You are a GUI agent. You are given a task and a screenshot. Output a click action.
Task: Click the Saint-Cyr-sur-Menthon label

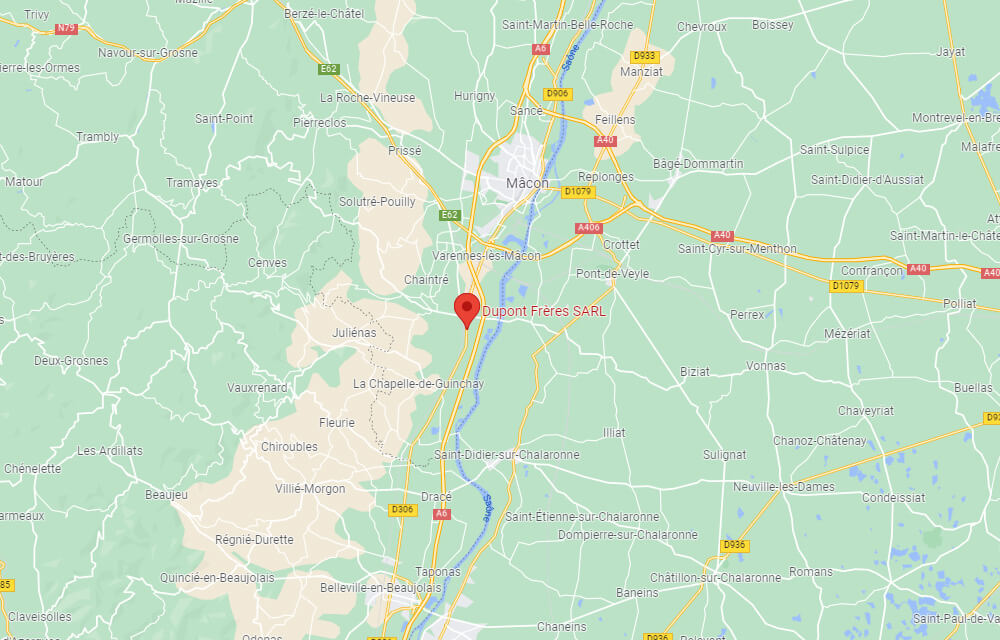click(737, 249)
